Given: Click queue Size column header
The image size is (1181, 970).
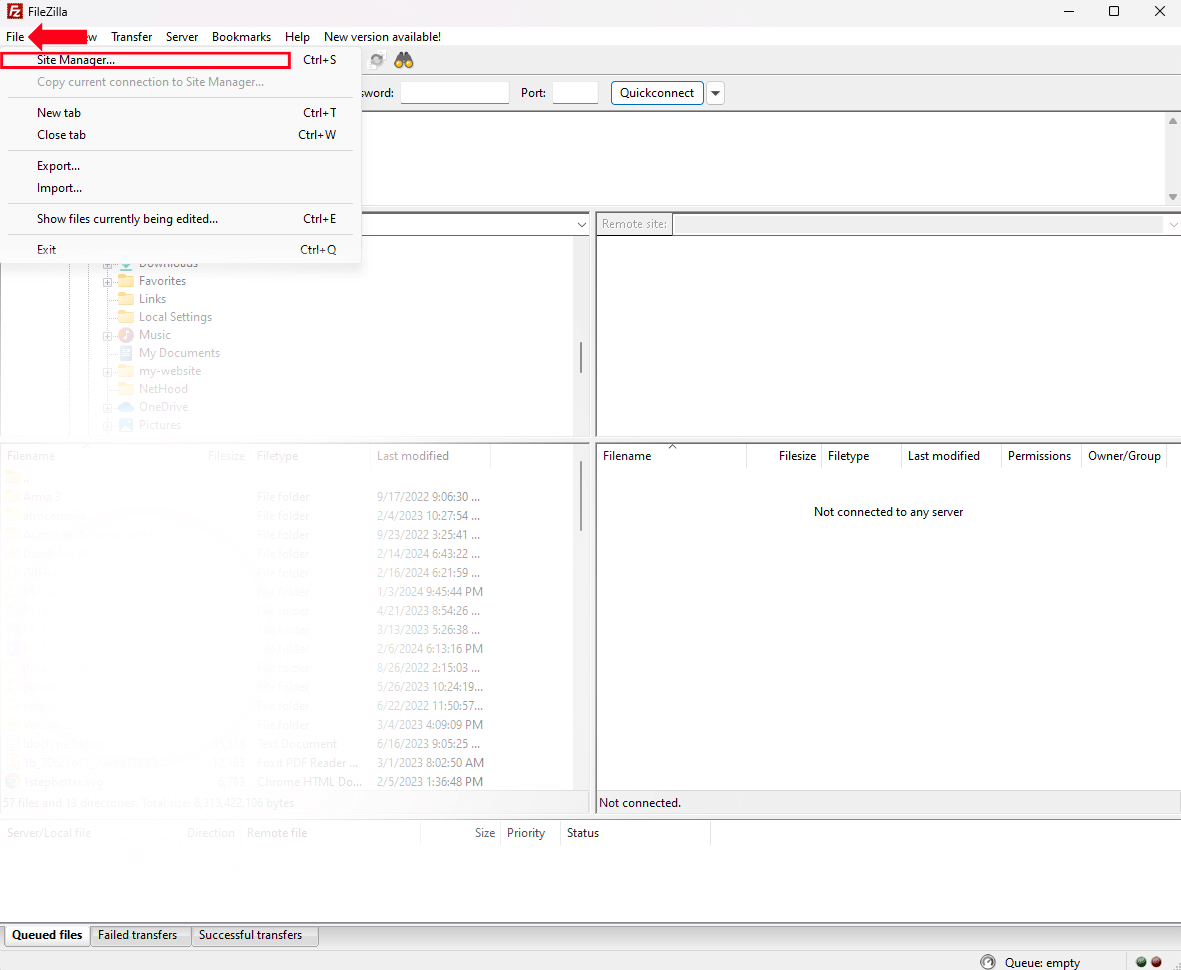Looking at the screenshot, I should click(460, 834).
